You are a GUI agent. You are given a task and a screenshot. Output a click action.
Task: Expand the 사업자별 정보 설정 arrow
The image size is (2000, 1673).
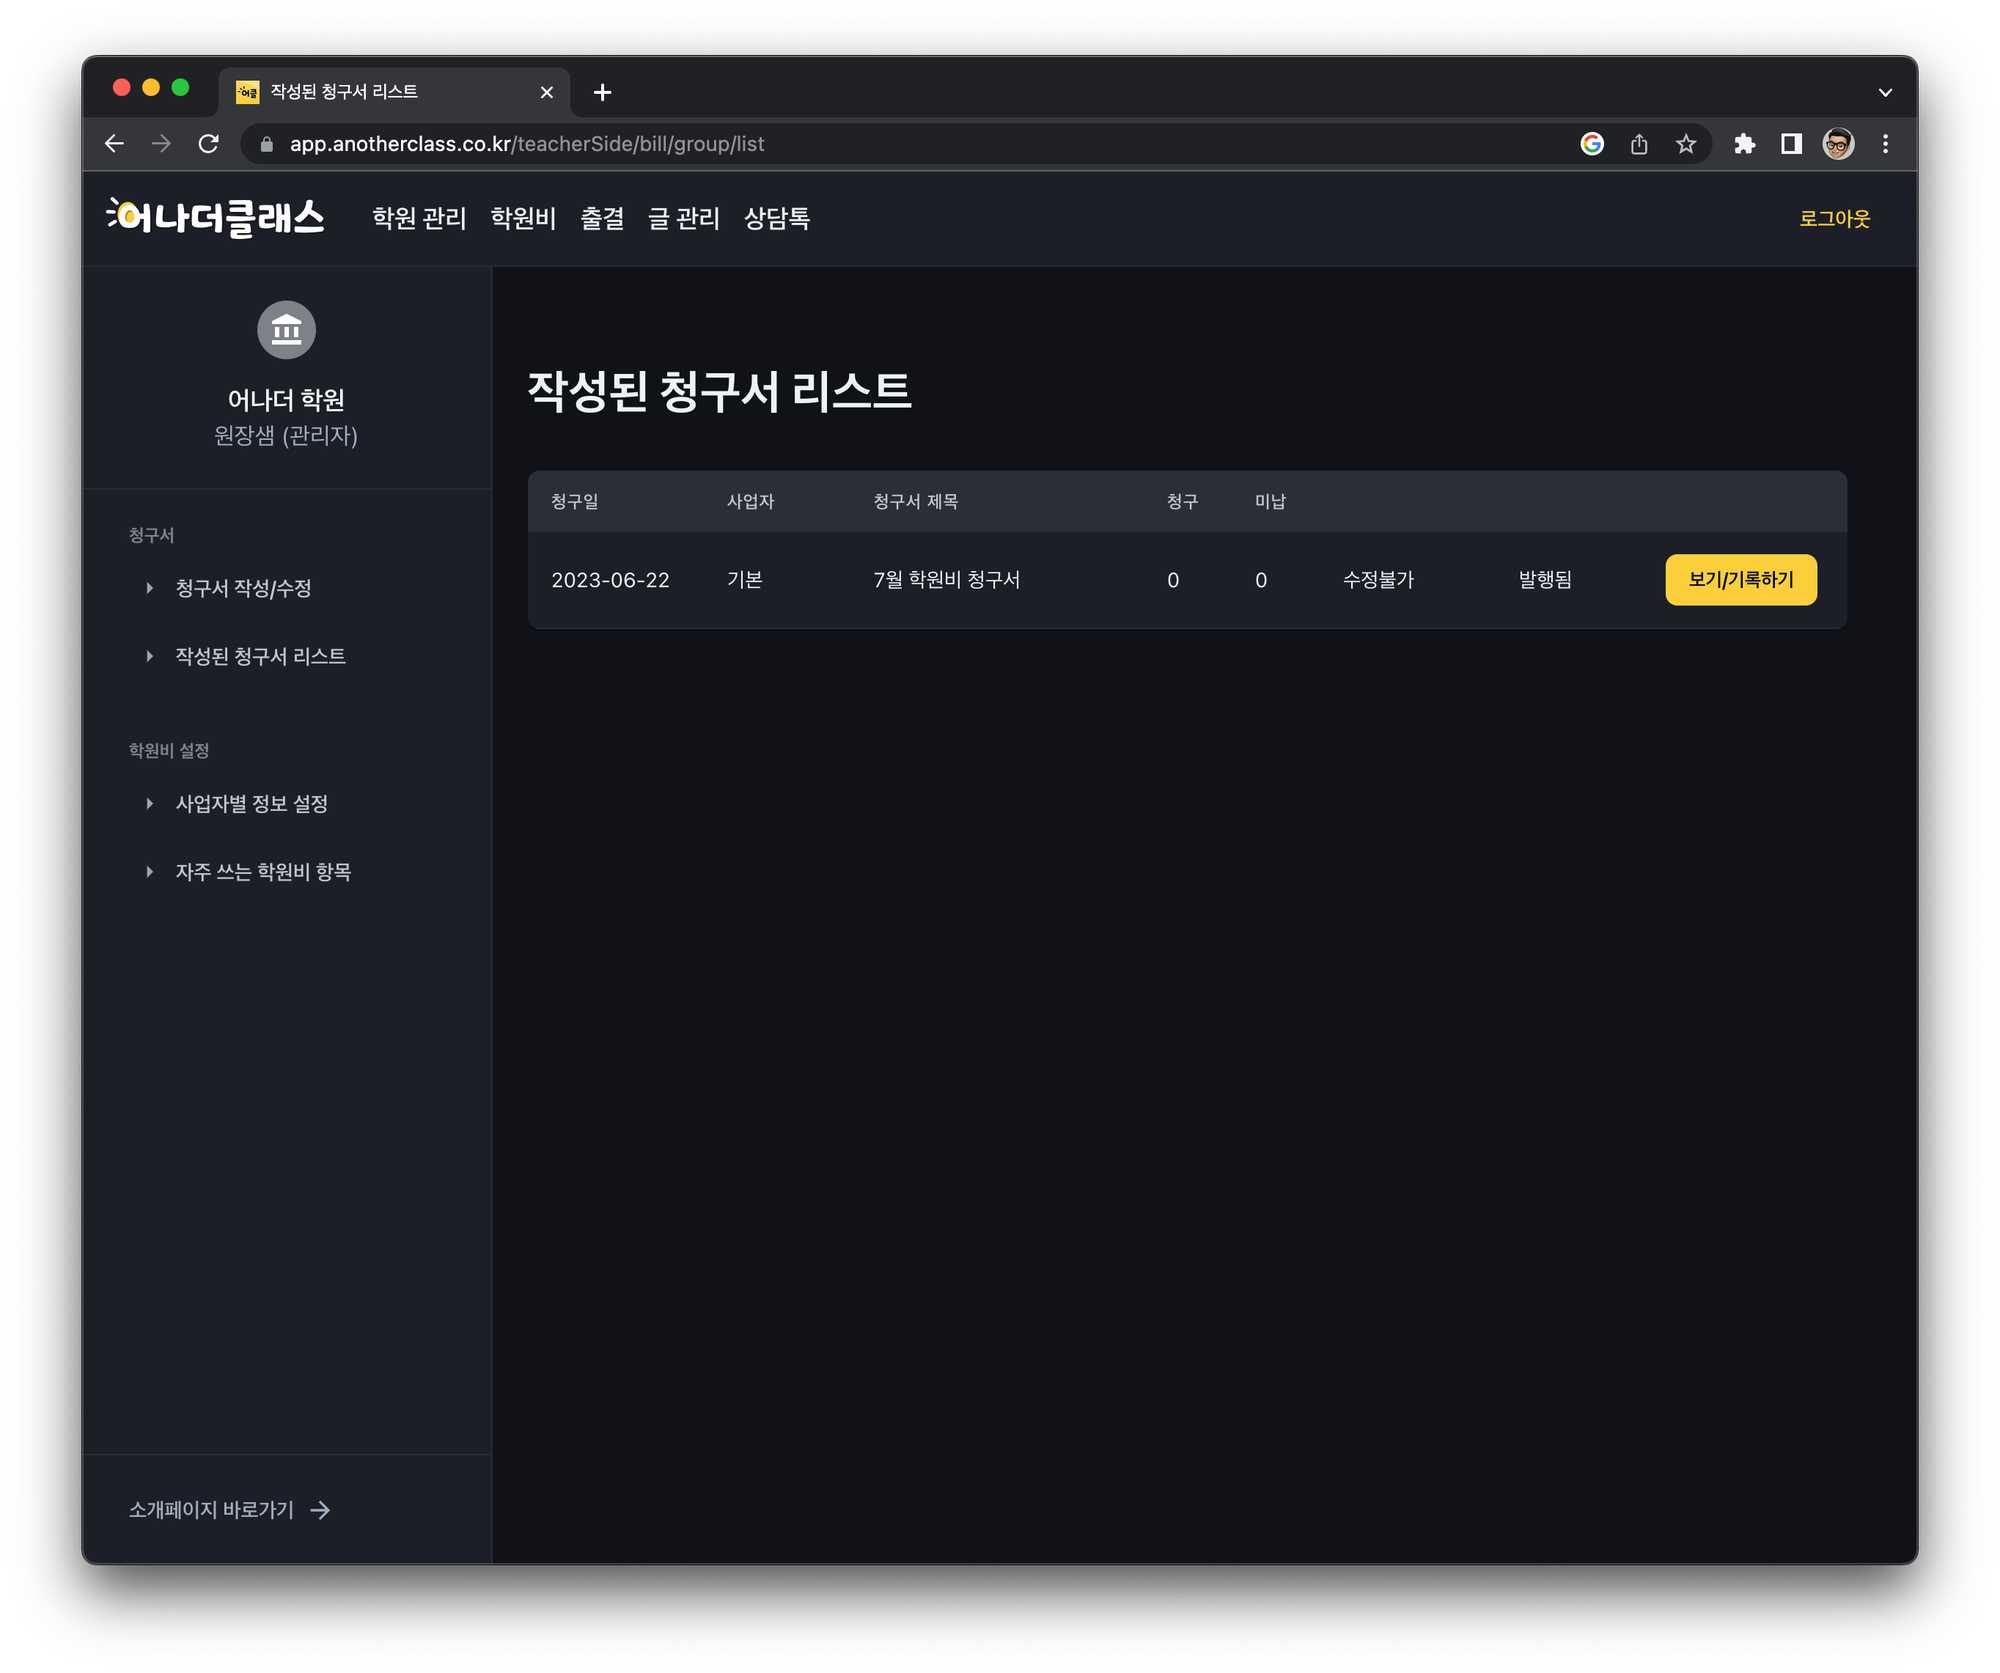149,804
